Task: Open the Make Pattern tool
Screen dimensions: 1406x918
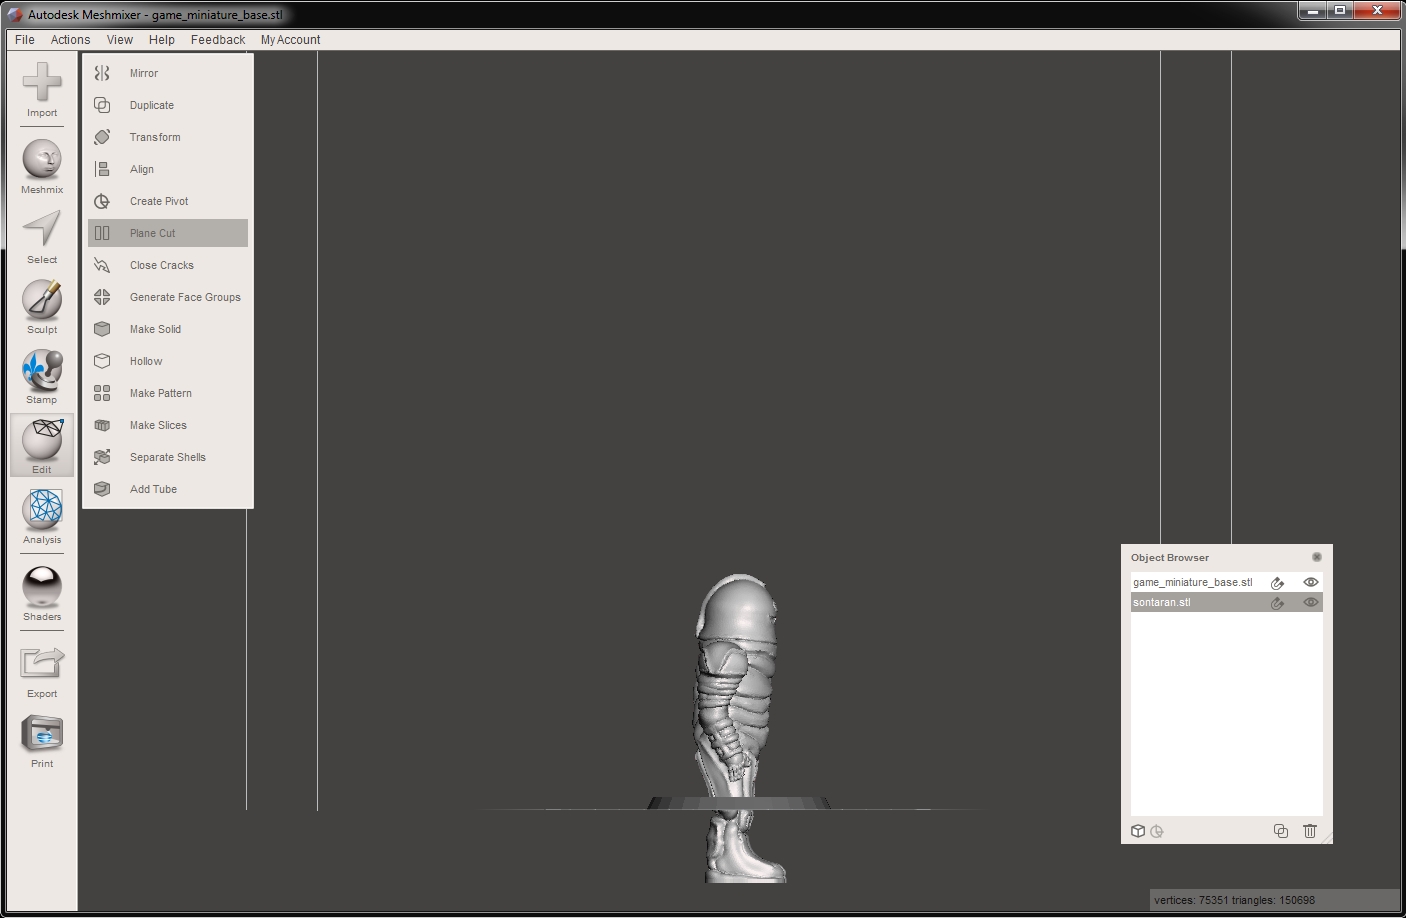Action: tap(168, 393)
